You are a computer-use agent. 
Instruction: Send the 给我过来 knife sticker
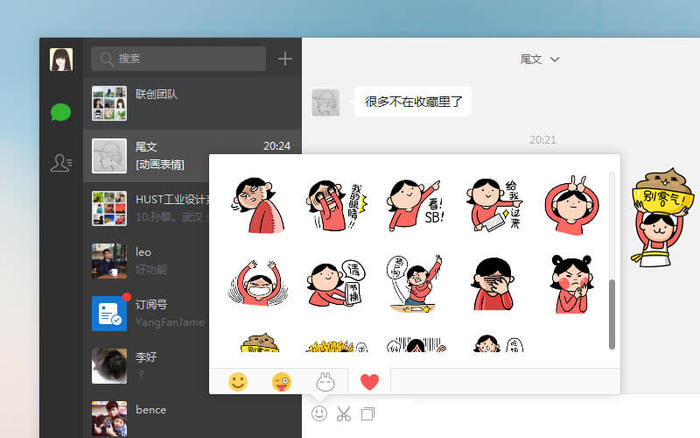tap(493, 205)
